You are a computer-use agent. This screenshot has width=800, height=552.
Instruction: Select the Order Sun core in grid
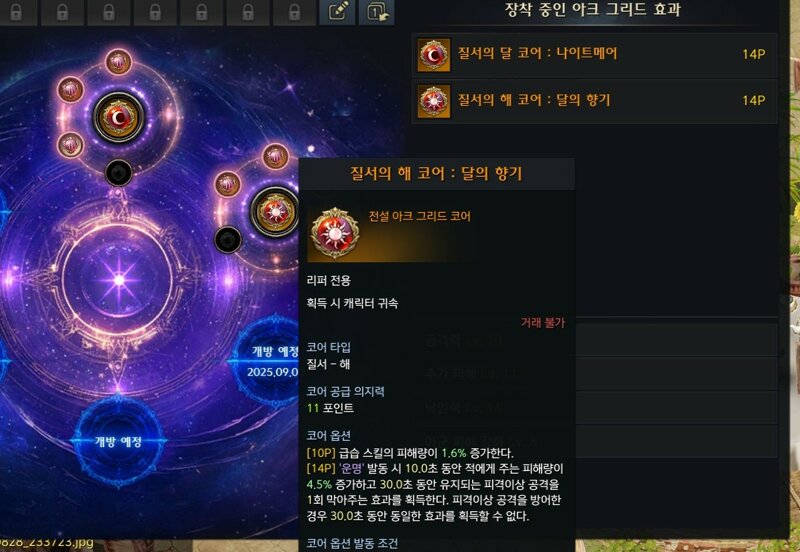tap(276, 212)
